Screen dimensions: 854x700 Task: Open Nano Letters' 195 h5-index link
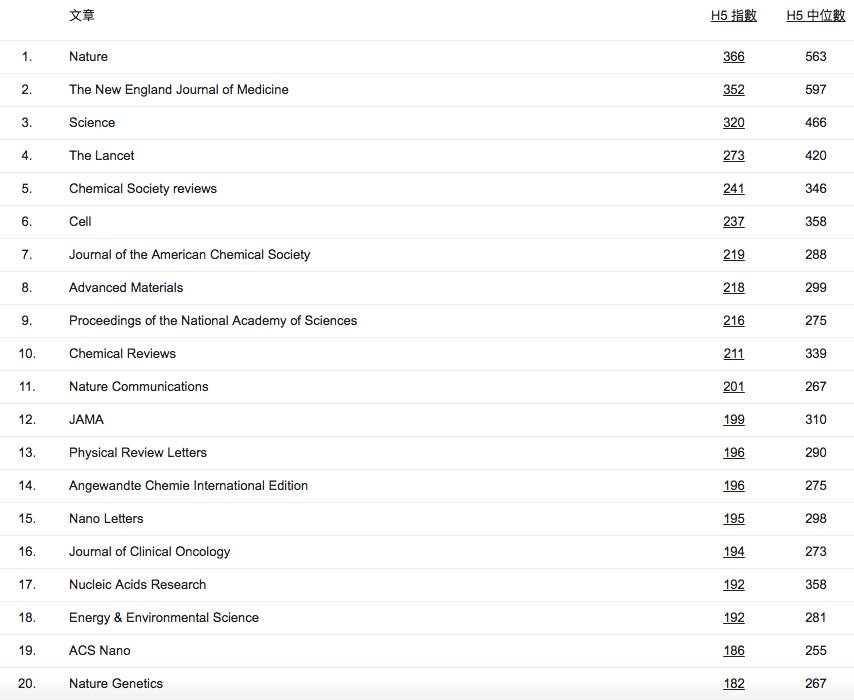pos(733,518)
